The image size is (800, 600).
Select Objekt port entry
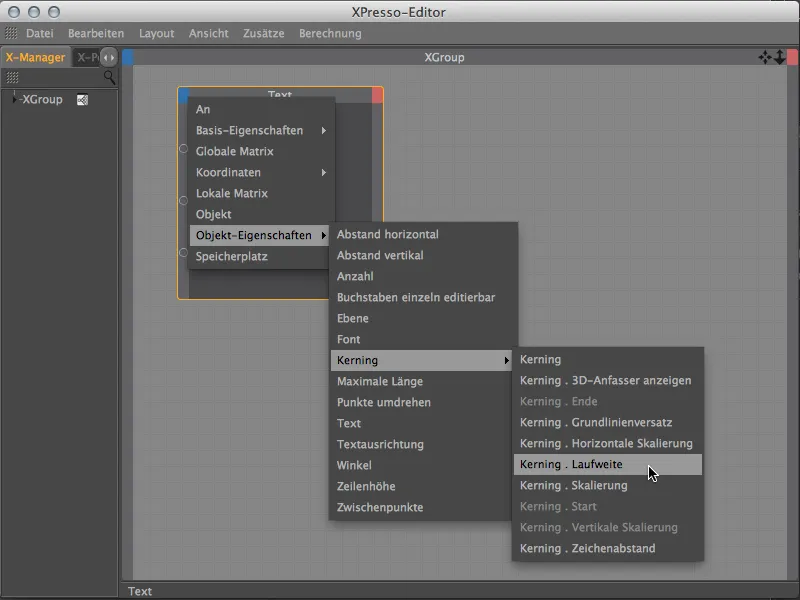[260, 214]
